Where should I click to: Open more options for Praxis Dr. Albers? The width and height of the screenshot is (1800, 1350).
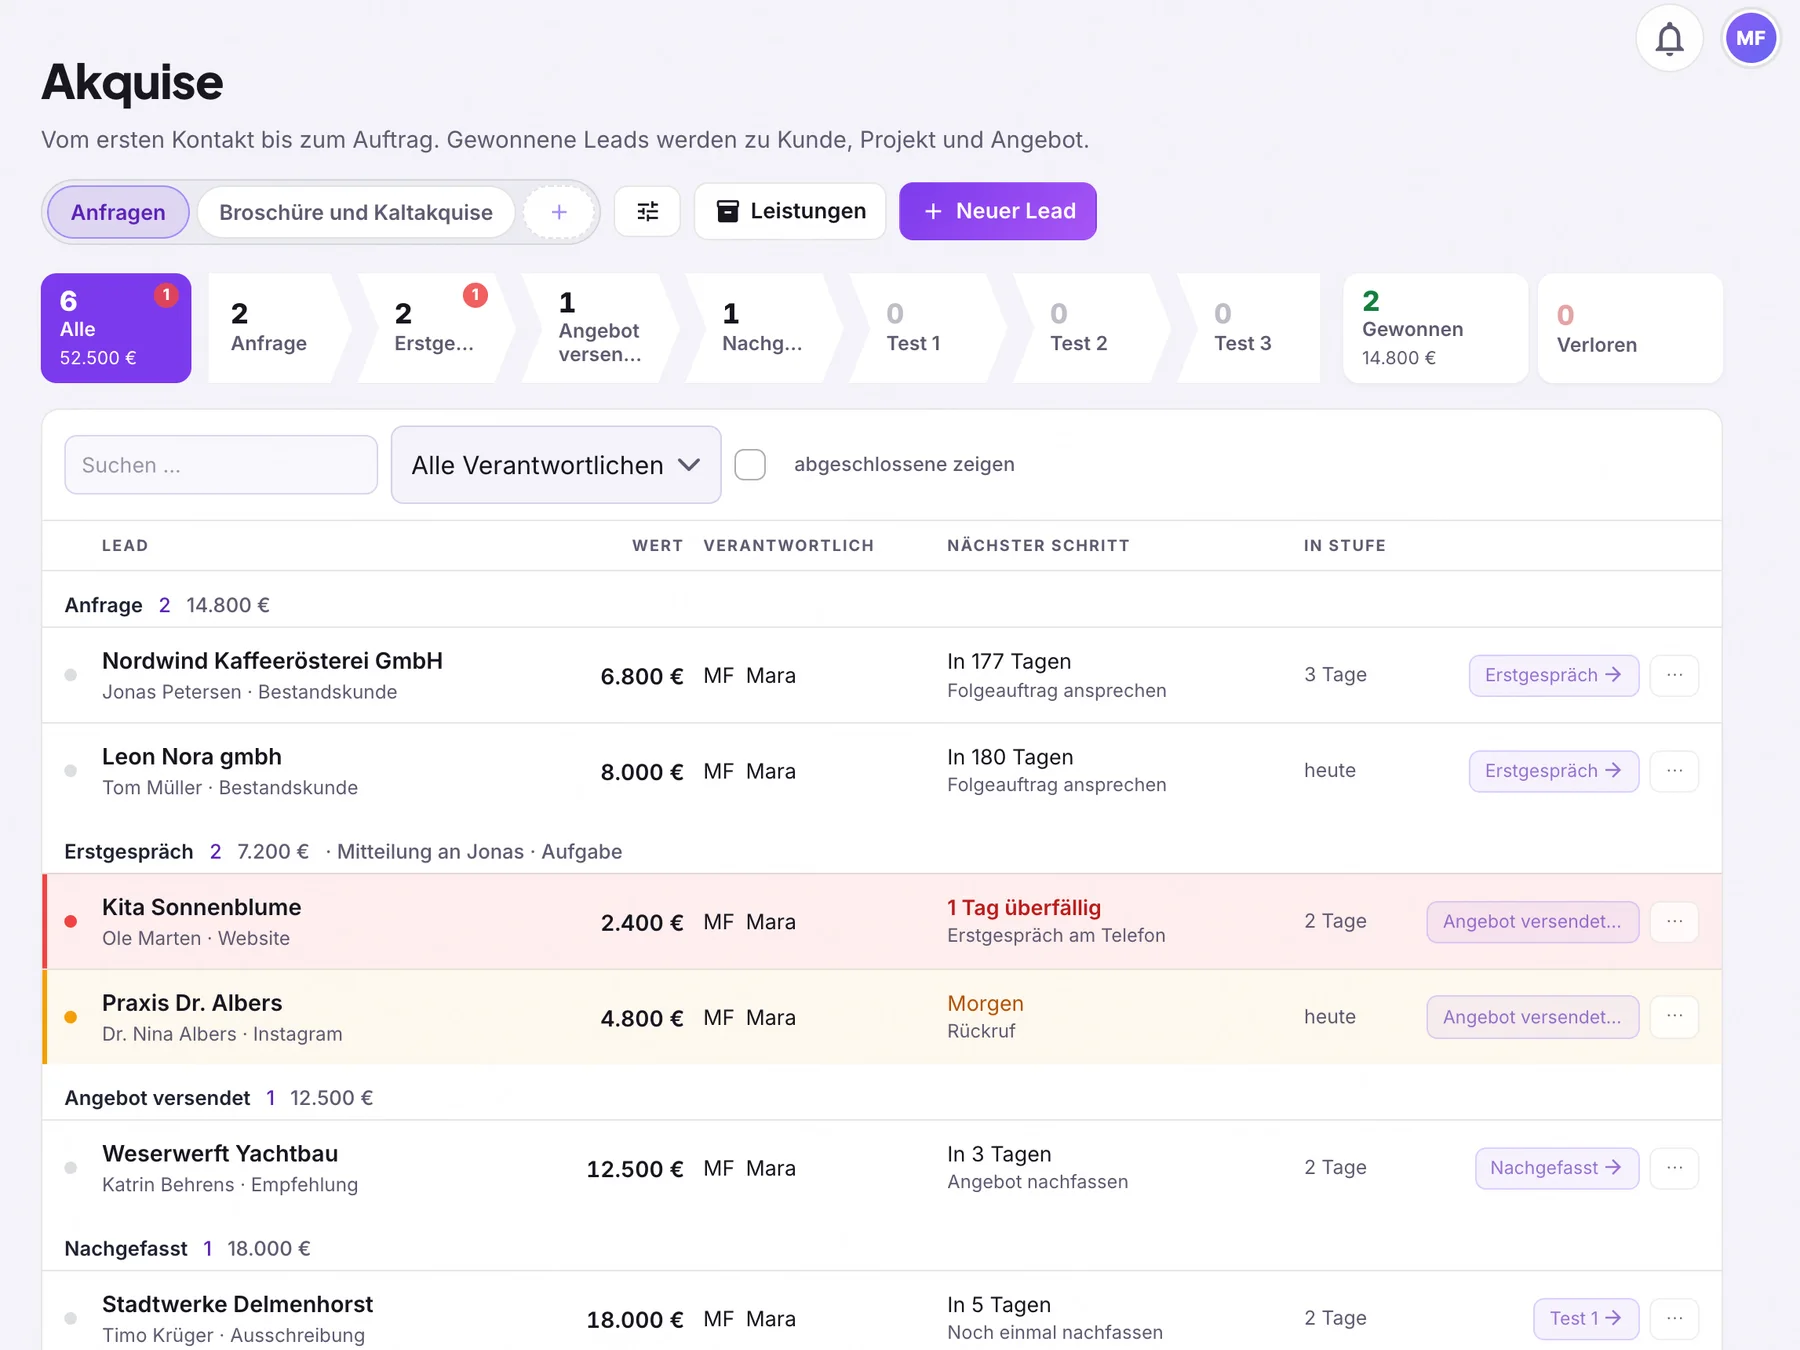(1674, 1017)
